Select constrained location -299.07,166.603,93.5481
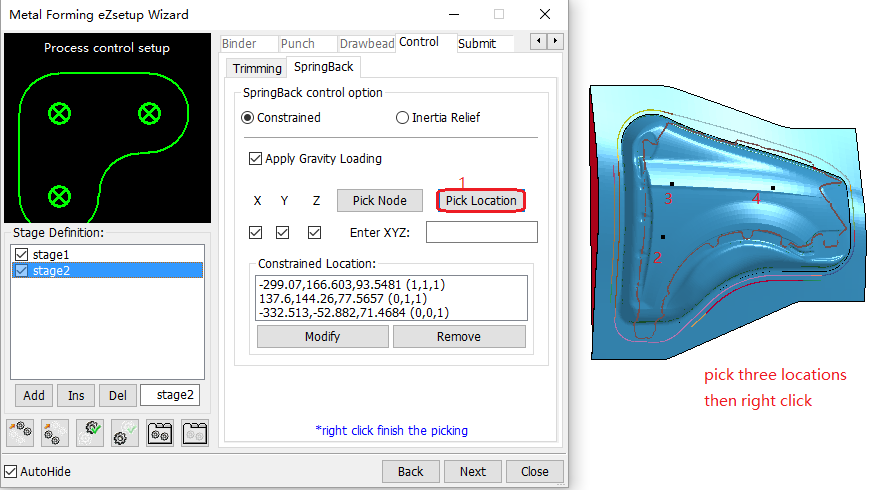Image resolution: width=871 pixels, height=490 pixels. pos(391,285)
